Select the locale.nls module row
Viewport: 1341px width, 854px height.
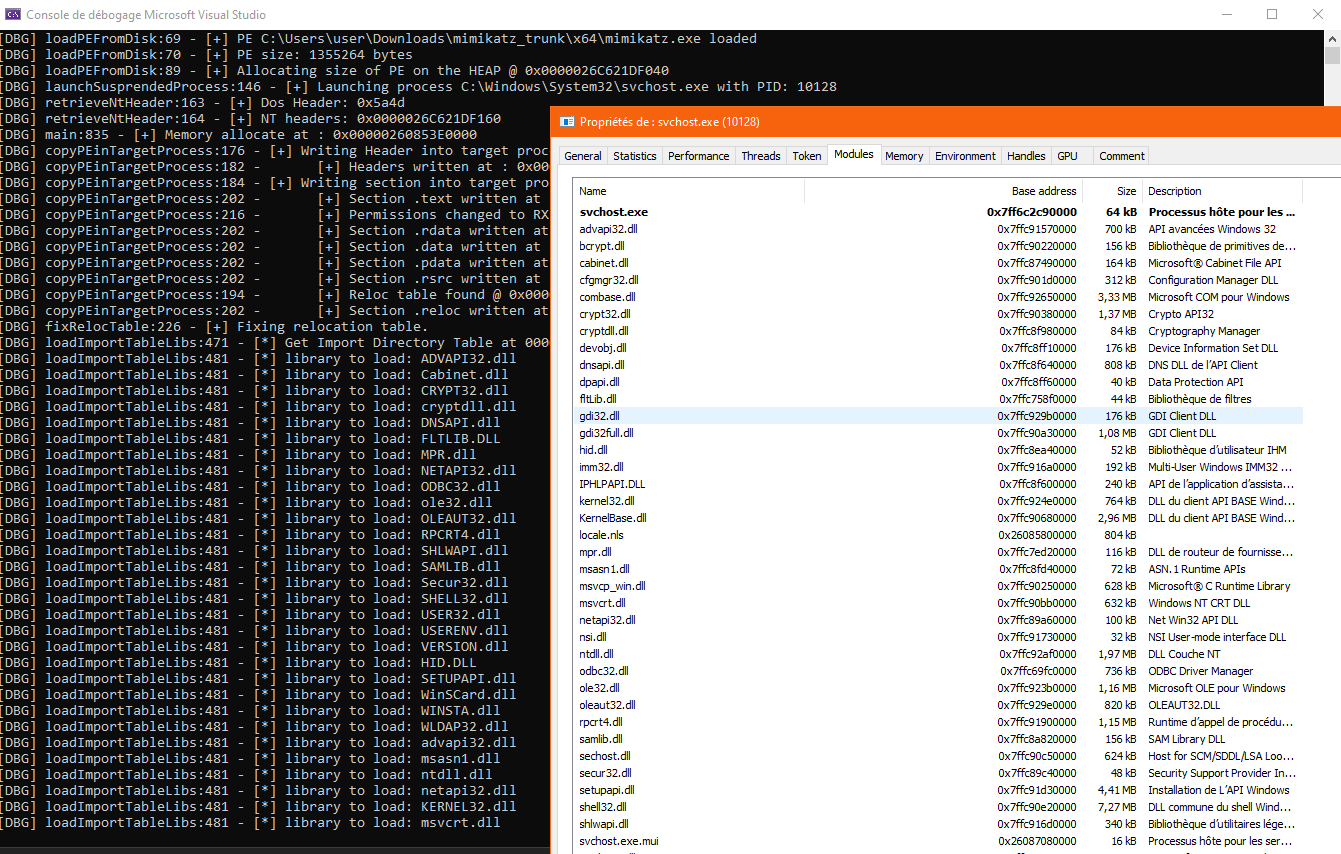[x=938, y=535]
